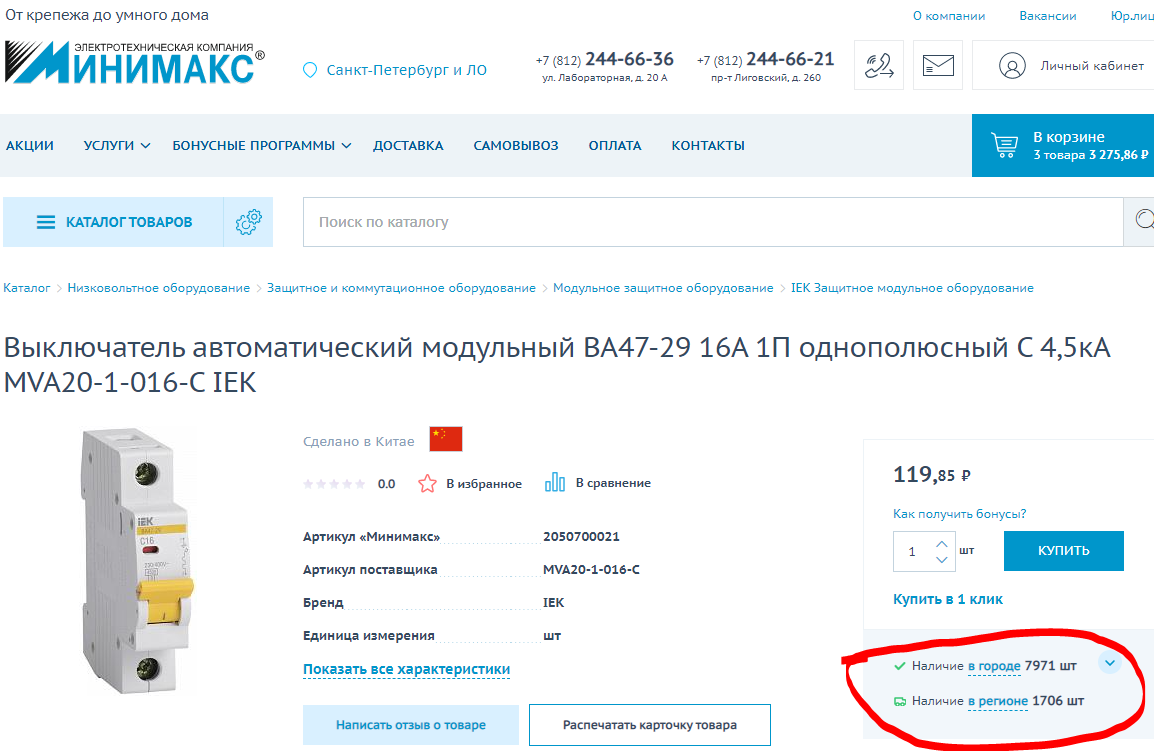This screenshot has height=751, width=1154.
Task: Click the shopping cart icon
Action: pos(1005,145)
